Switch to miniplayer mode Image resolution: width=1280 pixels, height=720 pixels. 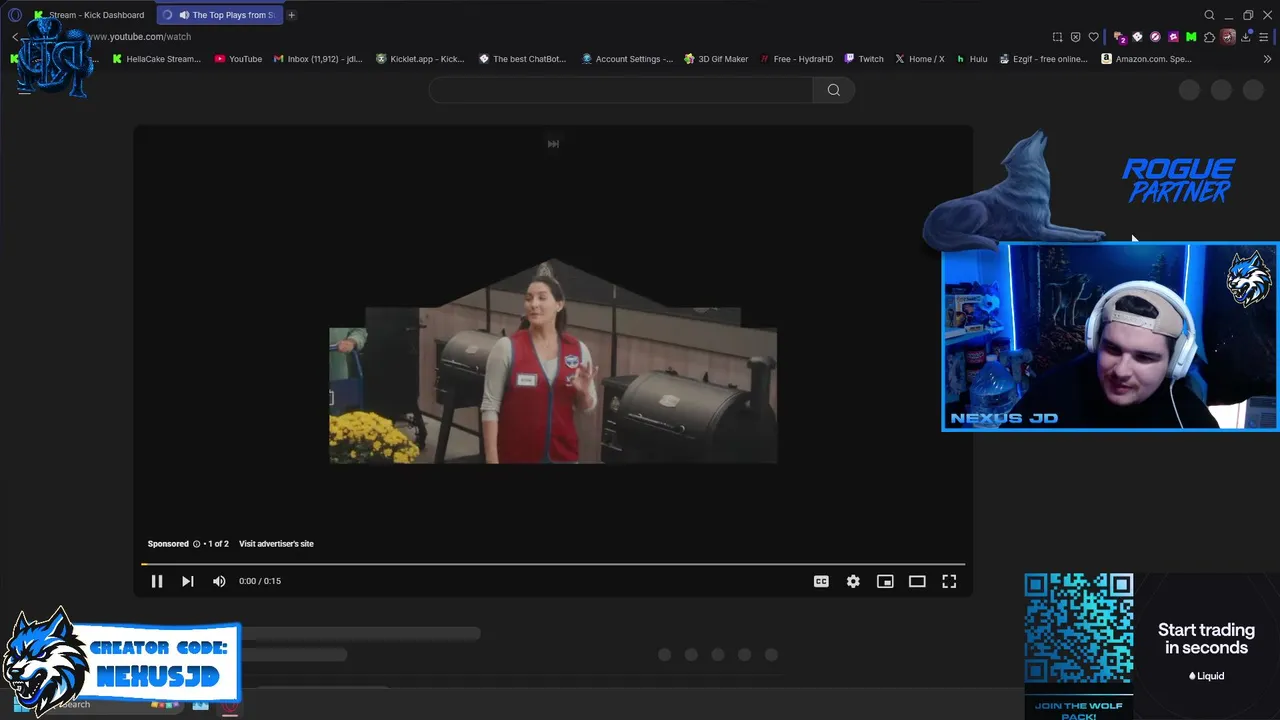pos(885,581)
